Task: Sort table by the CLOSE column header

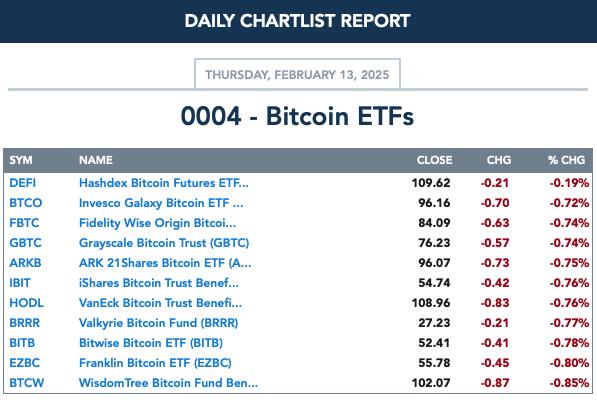Action: click(434, 160)
